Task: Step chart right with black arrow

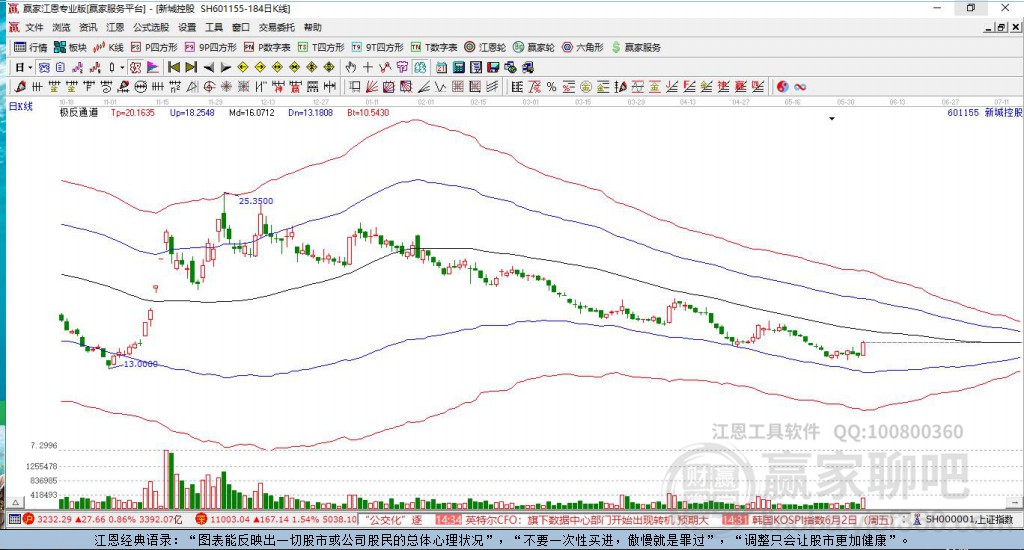Action: click(x=225, y=67)
